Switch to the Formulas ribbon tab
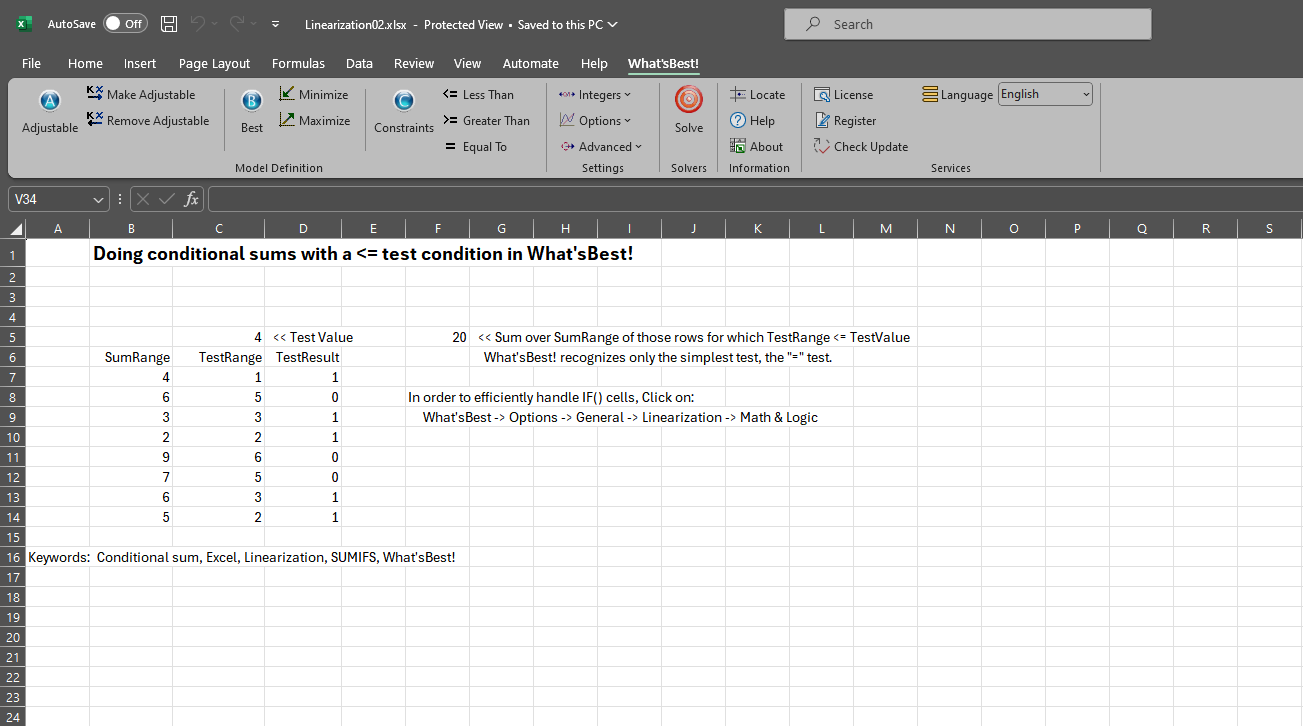 point(298,63)
